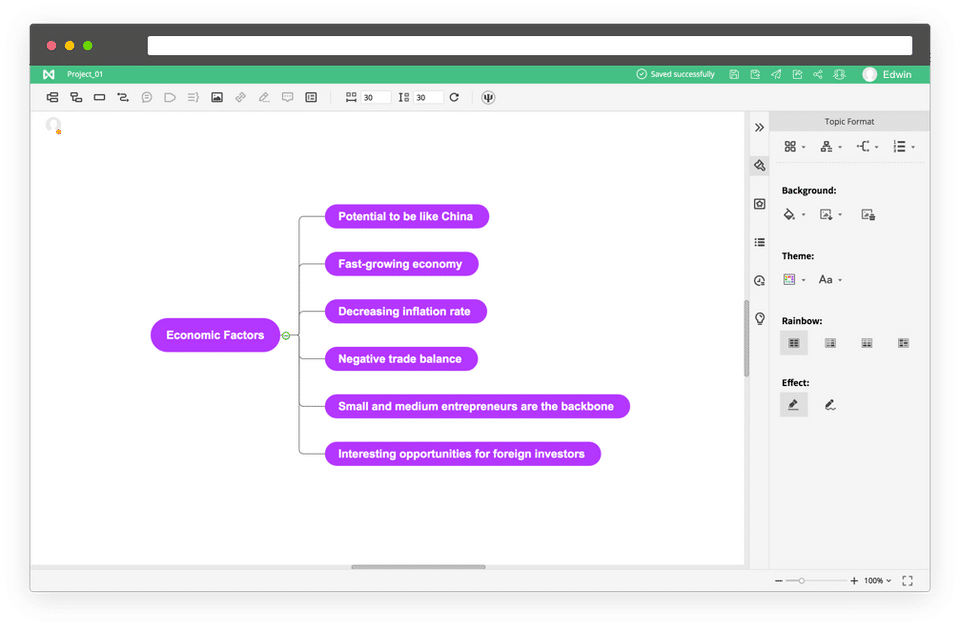Open the org-chart structure dropdown

831,146
